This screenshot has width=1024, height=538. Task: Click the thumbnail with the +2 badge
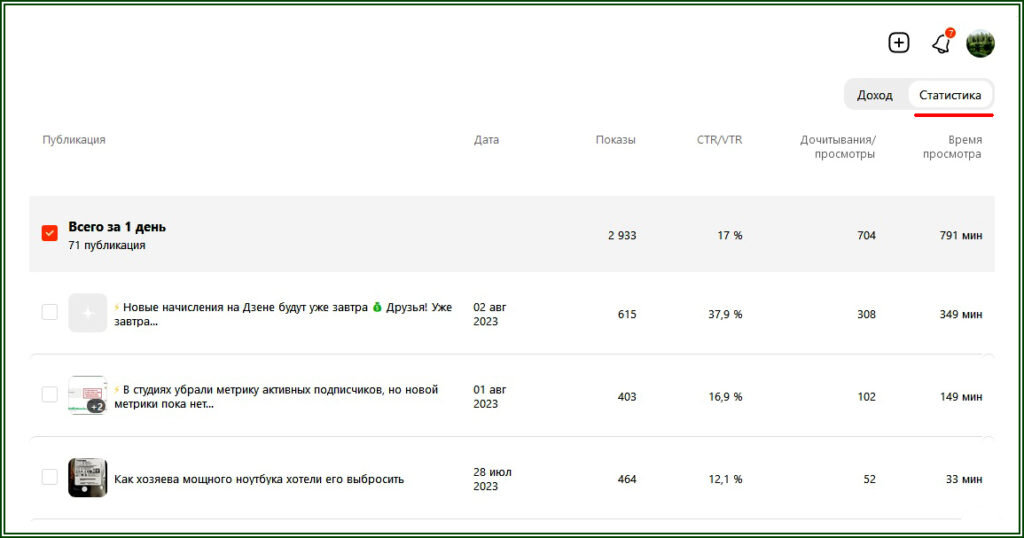[x=87, y=395]
